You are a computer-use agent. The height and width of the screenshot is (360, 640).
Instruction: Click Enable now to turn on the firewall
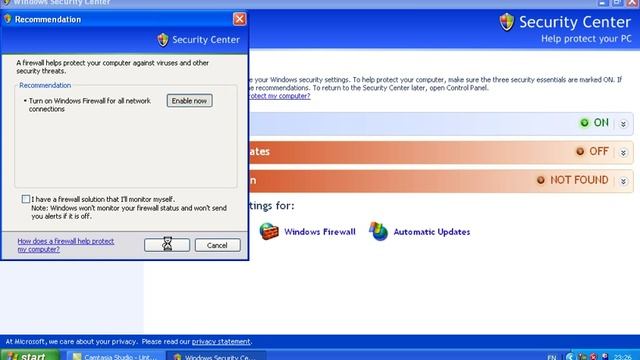pyautogui.click(x=189, y=101)
